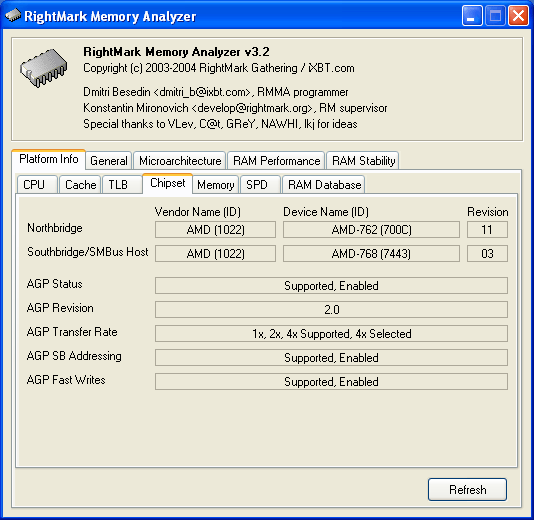534x520 pixels.
Task: Click the Dmitri Besedin credit line
Action: point(216,92)
